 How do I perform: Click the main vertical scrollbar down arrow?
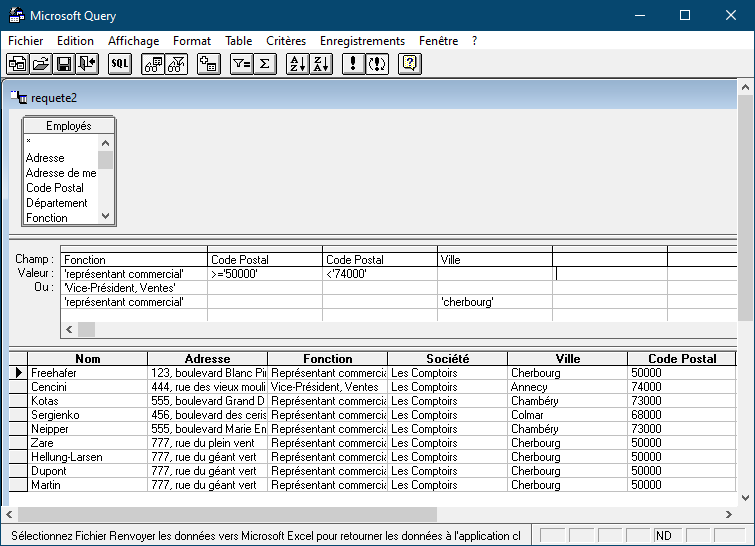[x=745, y=498]
